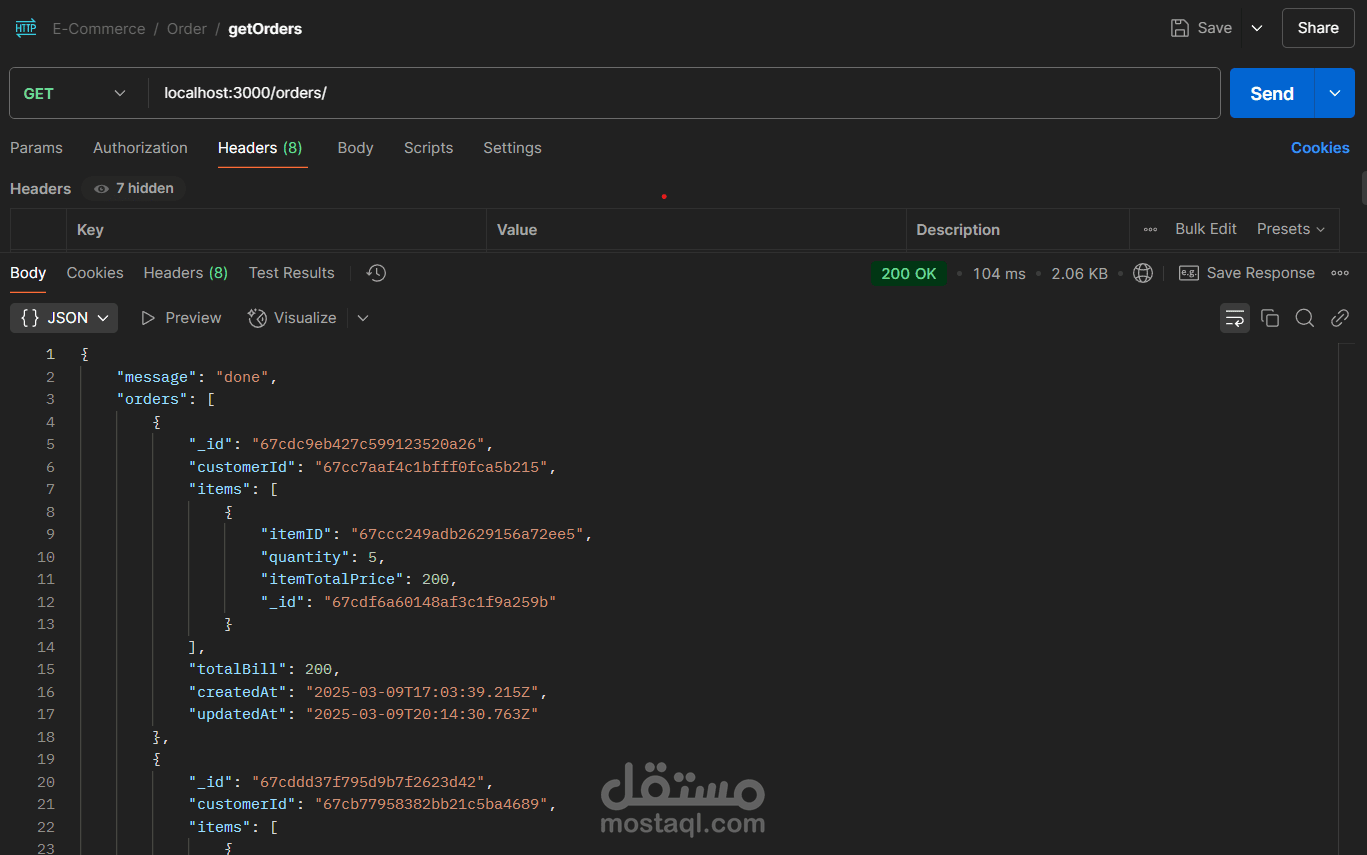Expand the Send button dropdown arrow
This screenshot has height=855, width=1367.
1334,92
